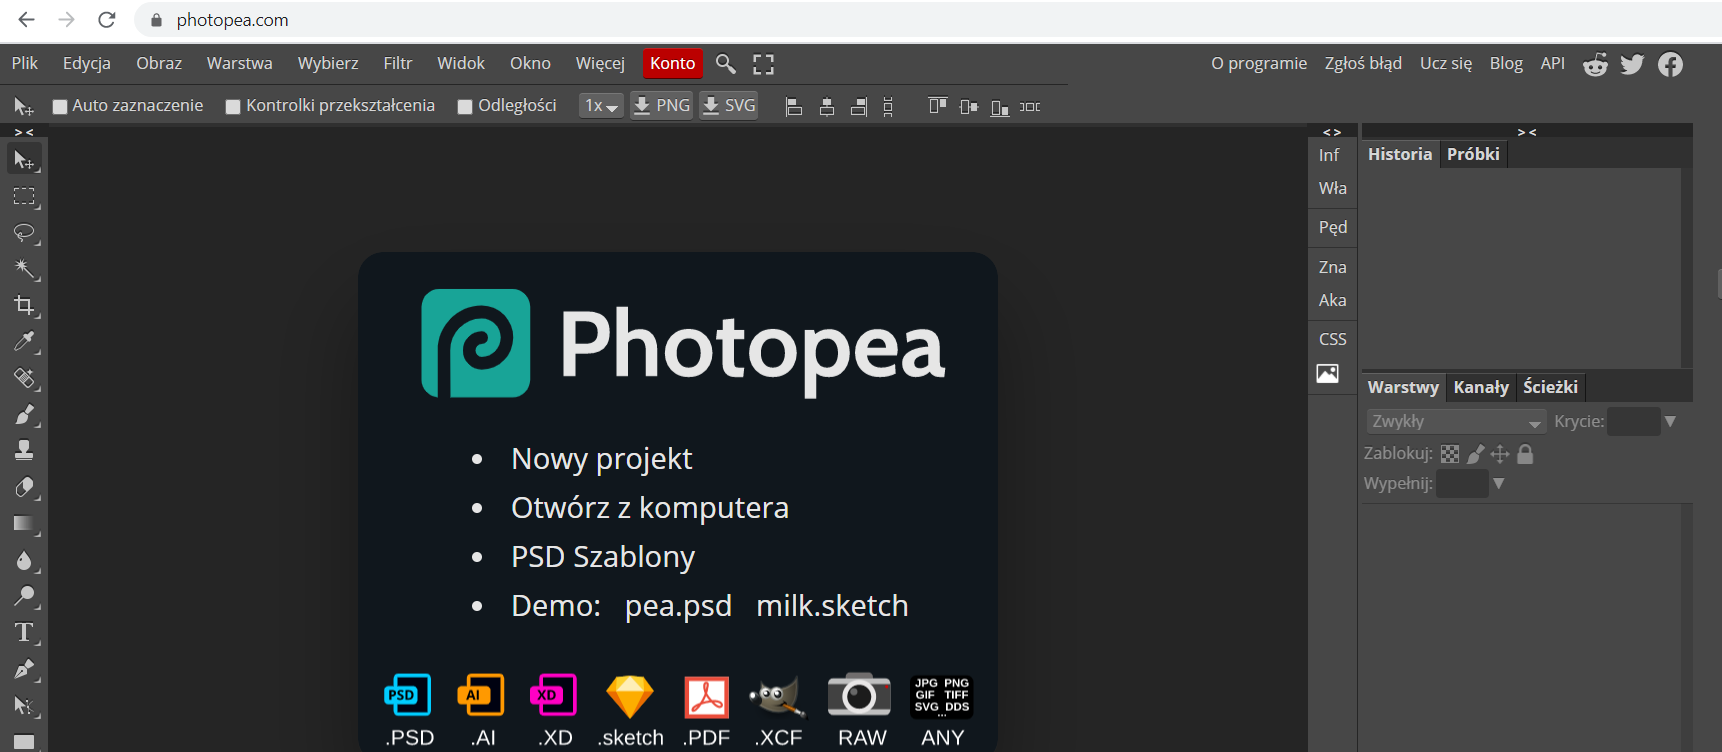Open the Edycja menu
The width and height of the screenshot is (1722, 752).
pyautogui.click(x=87, y=63)
